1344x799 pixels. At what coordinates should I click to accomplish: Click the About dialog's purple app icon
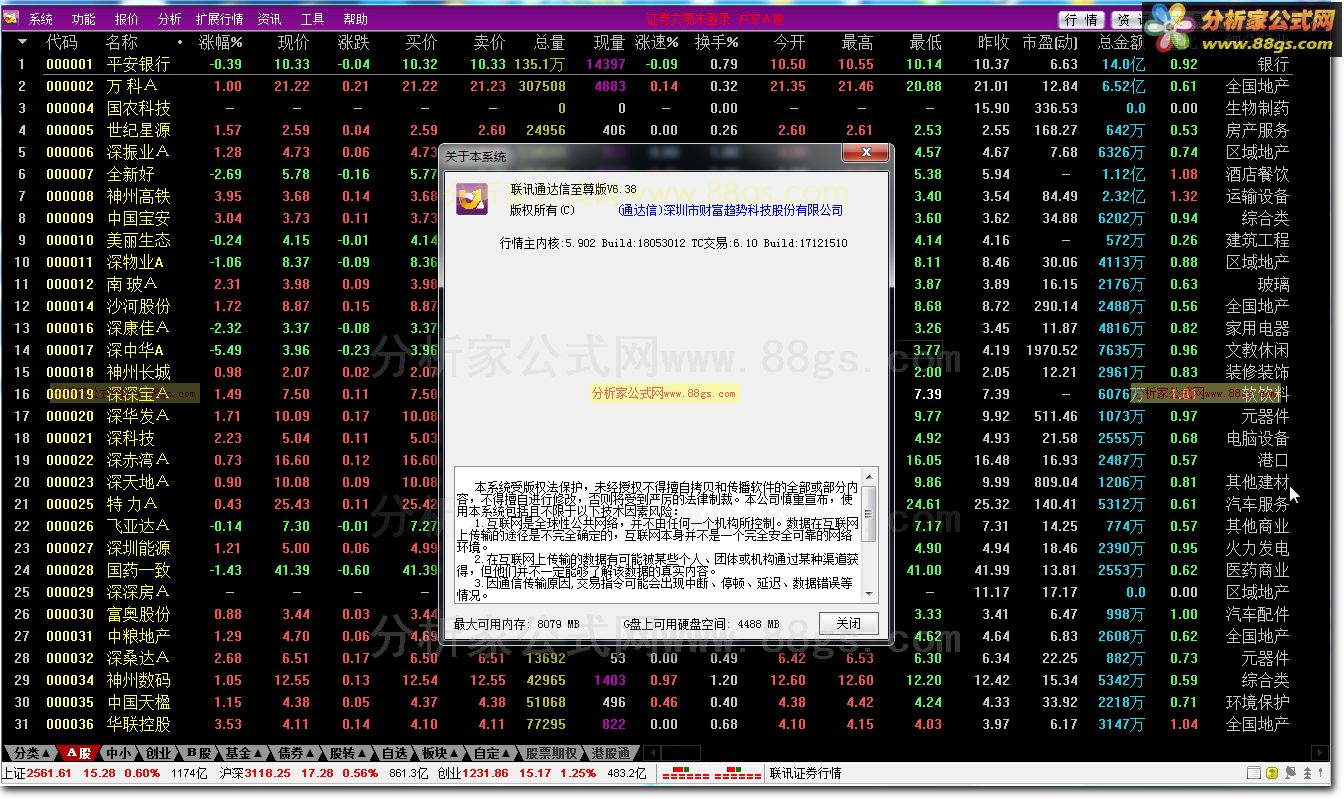[471, 199]
